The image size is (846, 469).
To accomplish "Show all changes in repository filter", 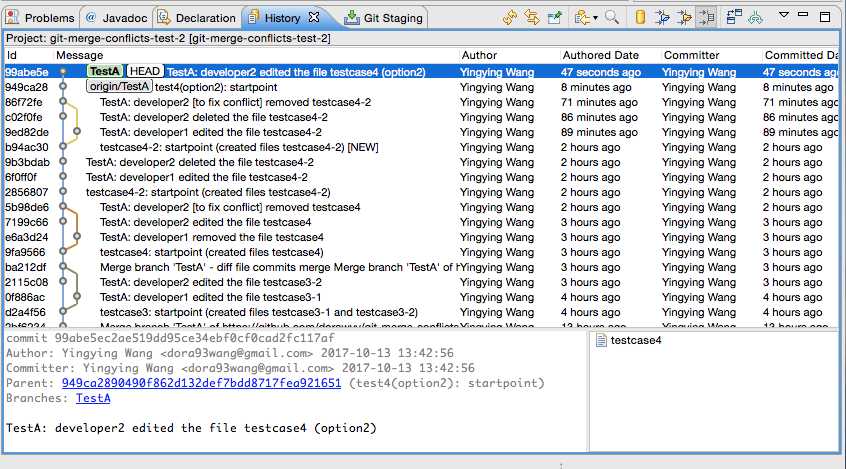I will pos(640,18).
